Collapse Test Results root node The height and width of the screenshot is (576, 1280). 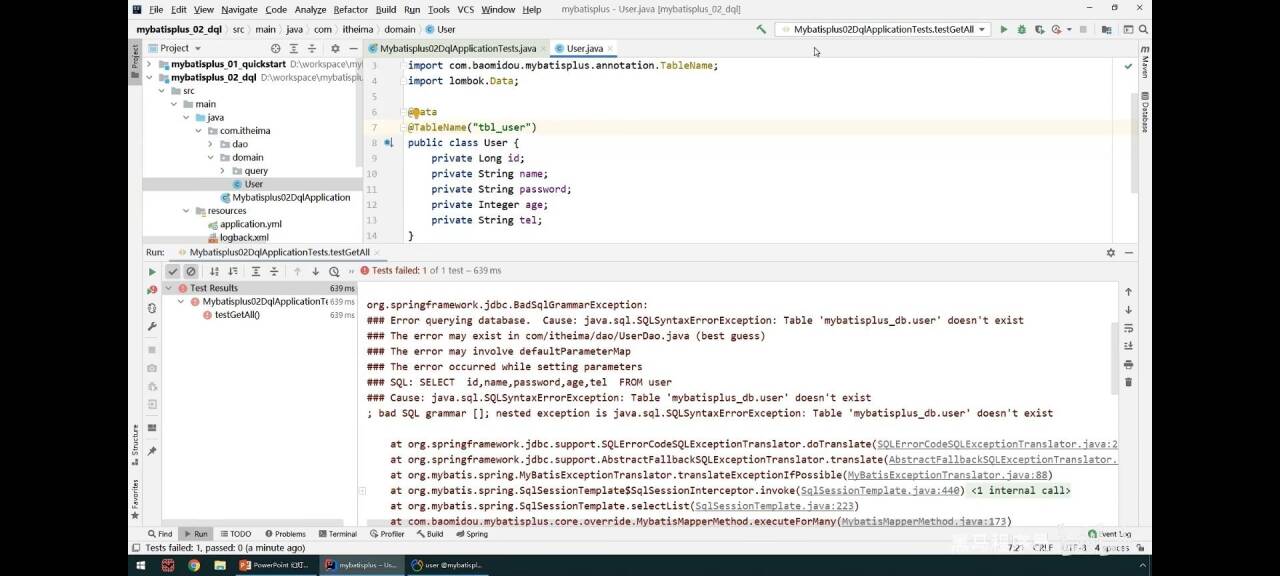coord(169,288)
